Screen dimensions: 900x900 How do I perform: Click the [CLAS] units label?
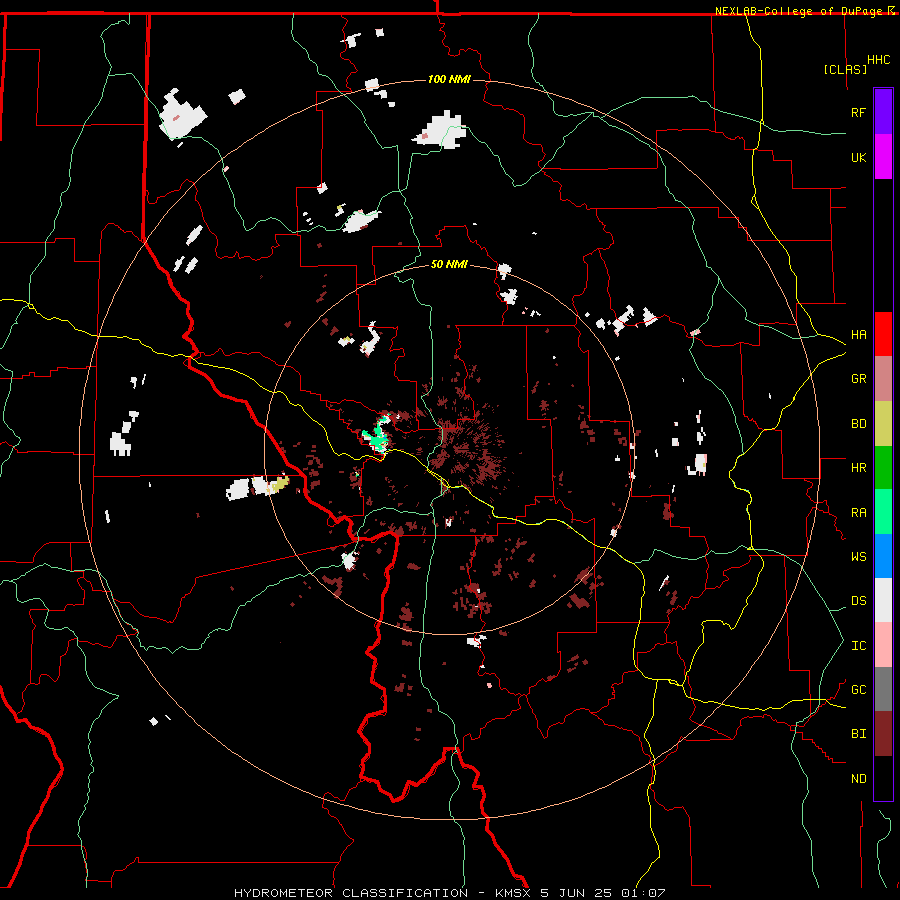[845, 69]
